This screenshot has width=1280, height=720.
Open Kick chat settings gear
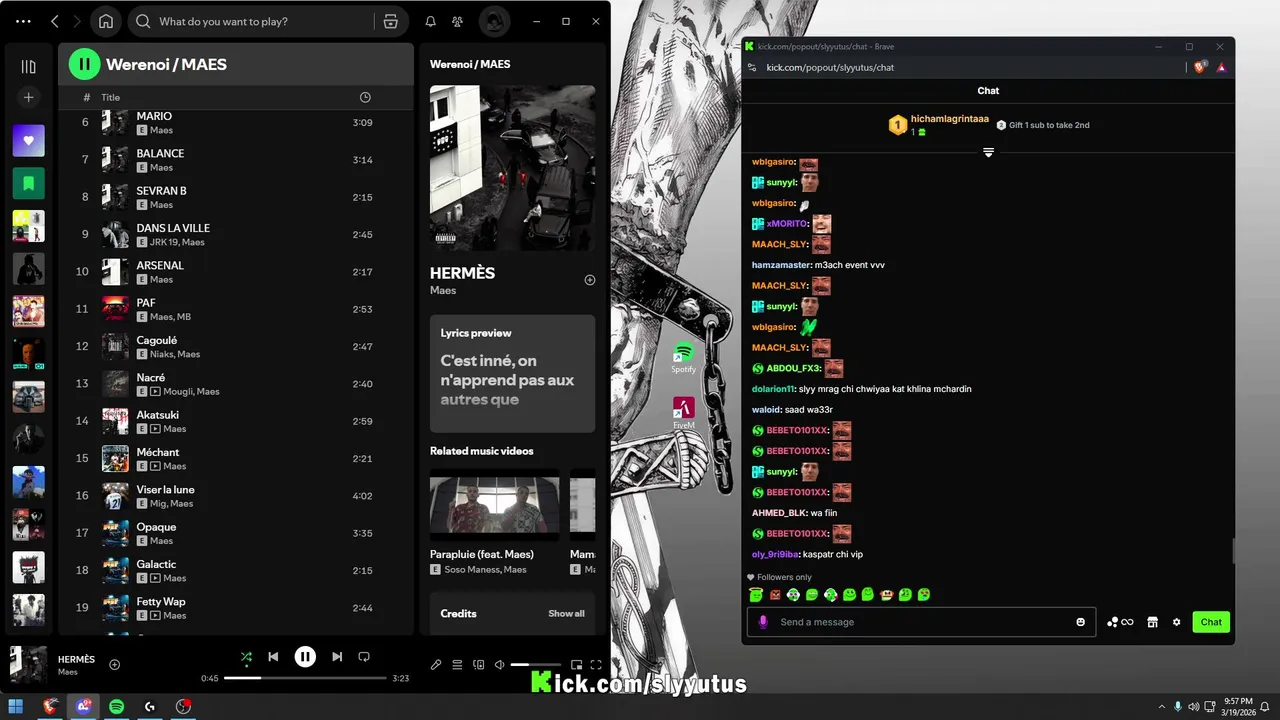[x=1176, y=622]
